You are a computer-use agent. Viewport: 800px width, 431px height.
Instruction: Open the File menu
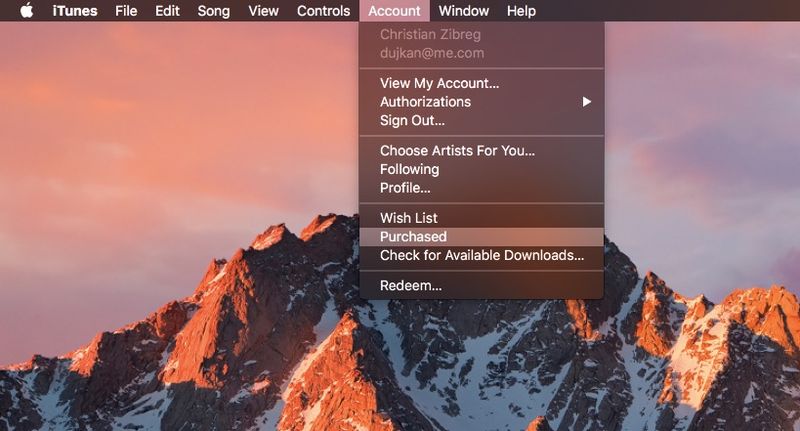126,11
